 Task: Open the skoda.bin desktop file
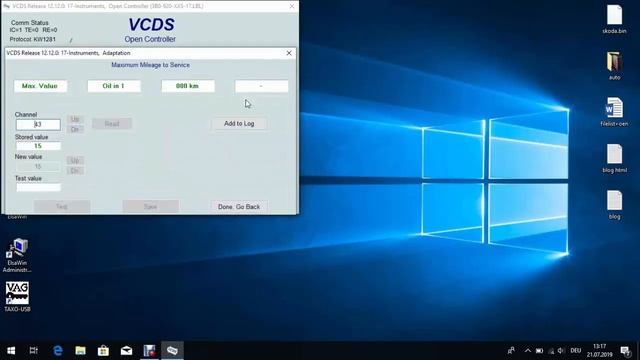pyautogui.click(x=614, y=19)
